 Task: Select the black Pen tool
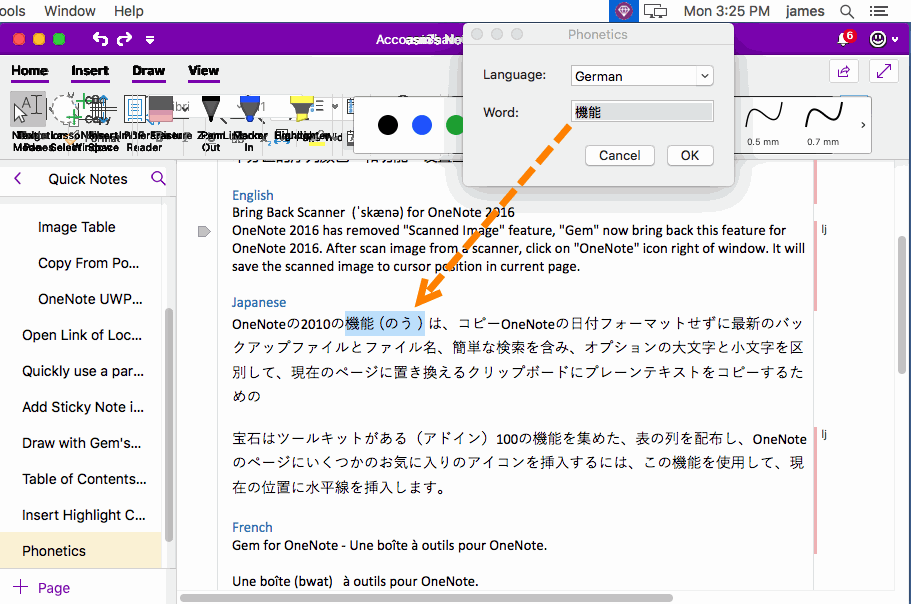click(x=210, y=109)
